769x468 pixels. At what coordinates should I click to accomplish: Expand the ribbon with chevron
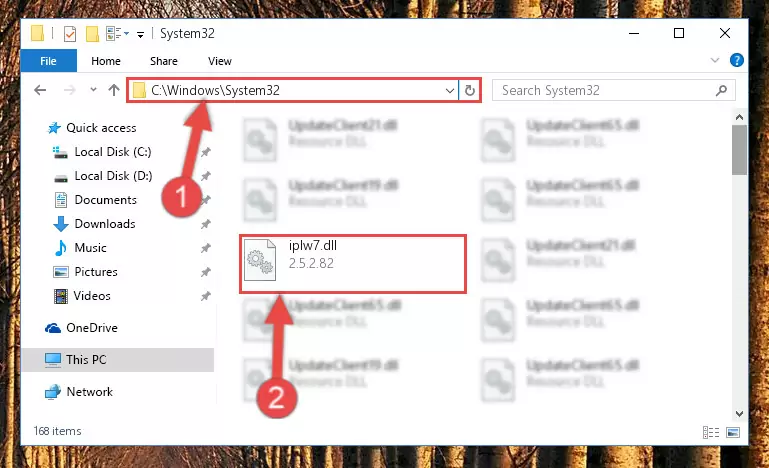pyautogui.click(x=715, y=60)
